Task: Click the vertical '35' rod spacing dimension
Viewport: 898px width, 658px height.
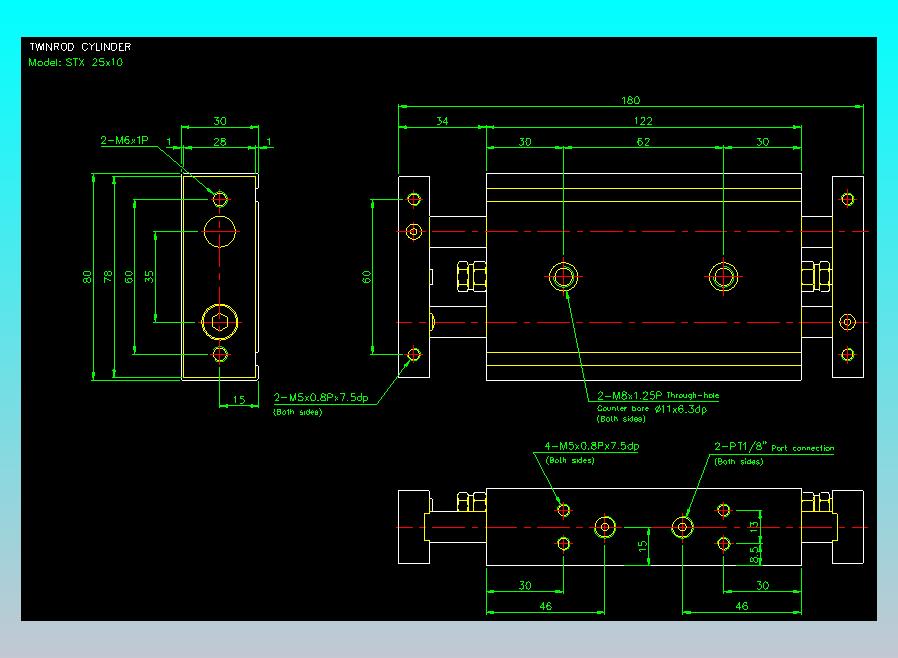Action: [x=149, y=277]
